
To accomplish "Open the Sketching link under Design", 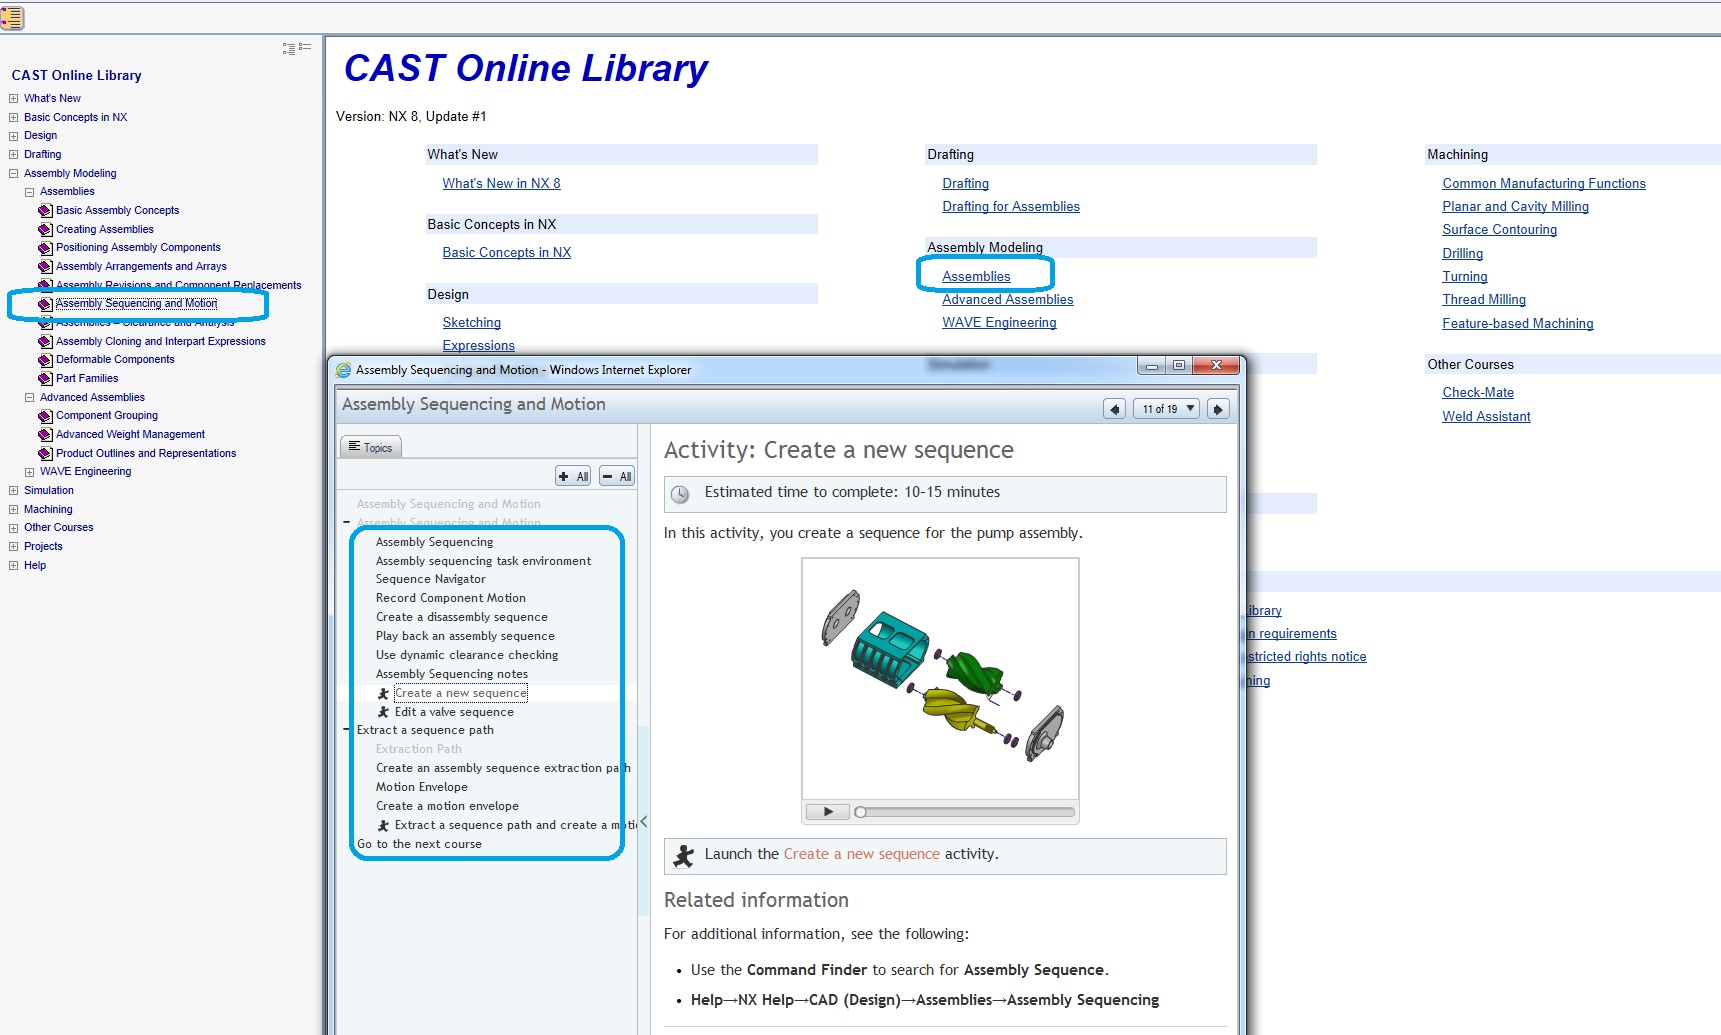I will [471, 323].
